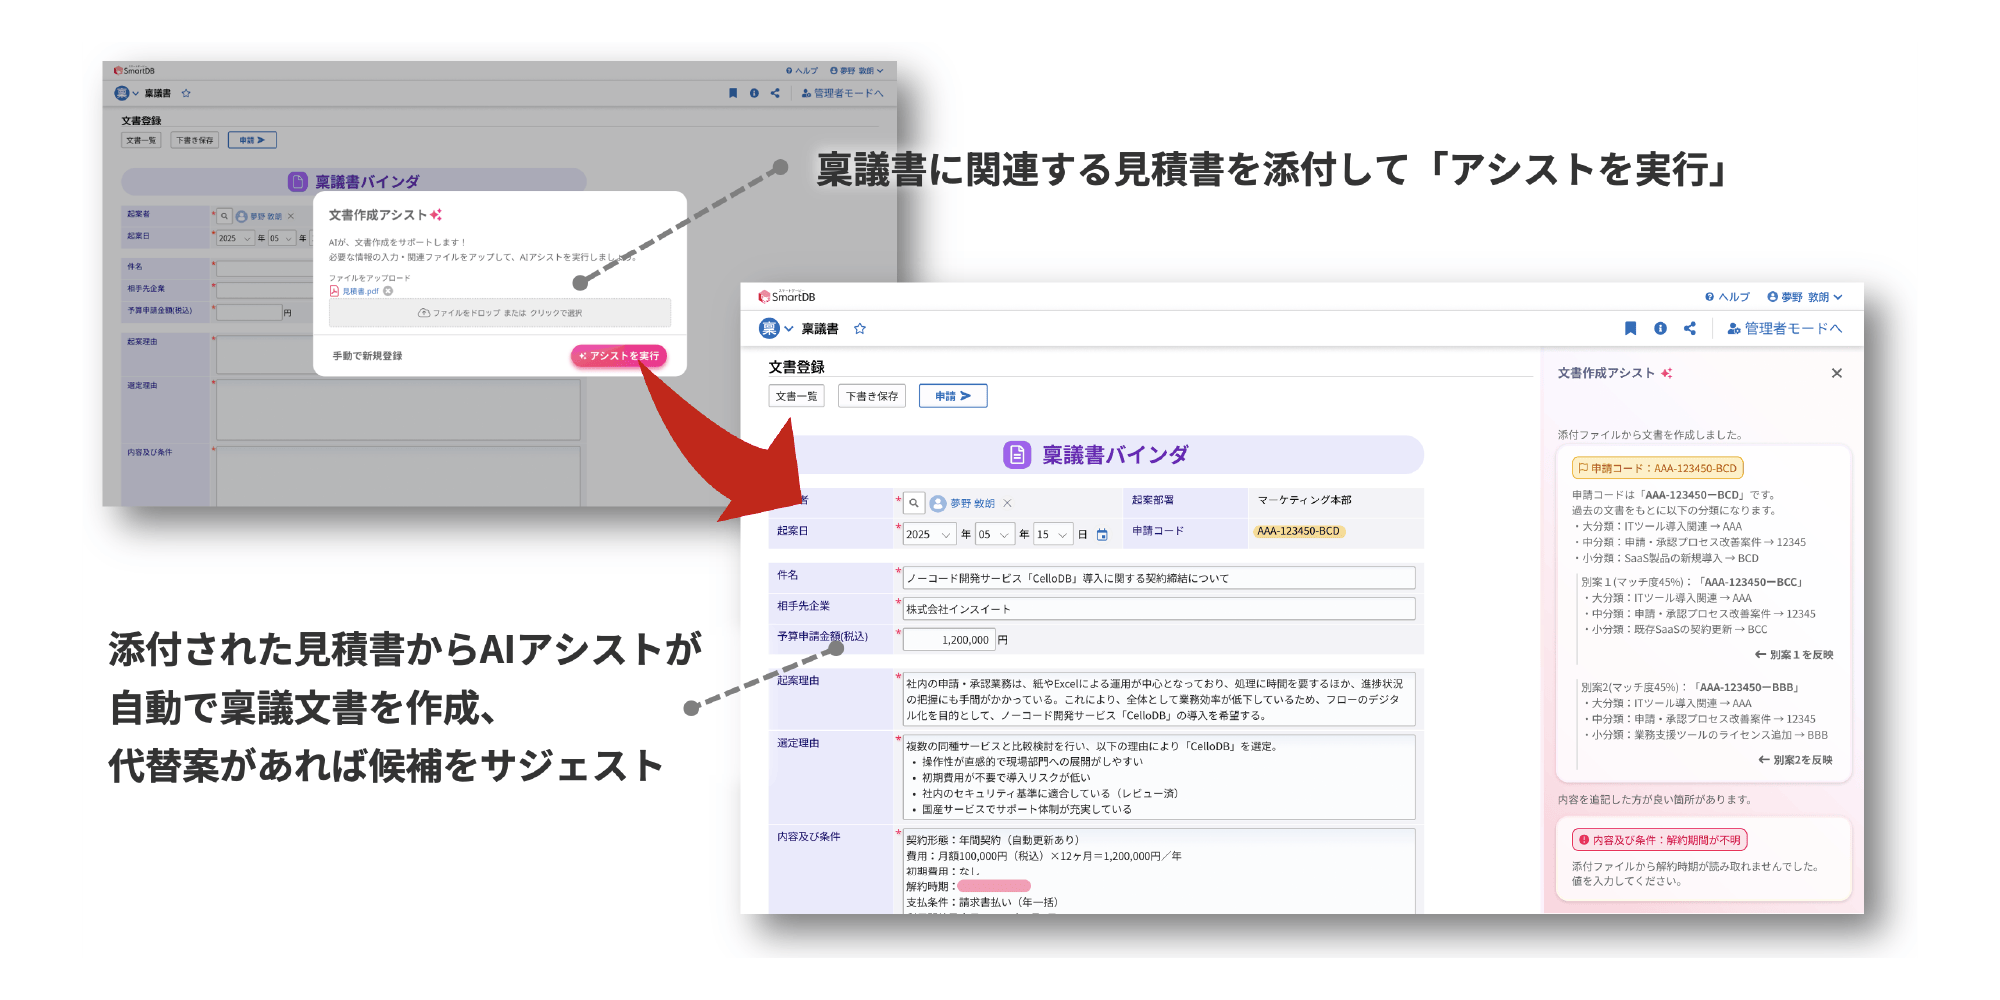Open the 2025 year dropdown in the background window
This screenshot has height=1000, width=2000.
(x=235, y=238)
